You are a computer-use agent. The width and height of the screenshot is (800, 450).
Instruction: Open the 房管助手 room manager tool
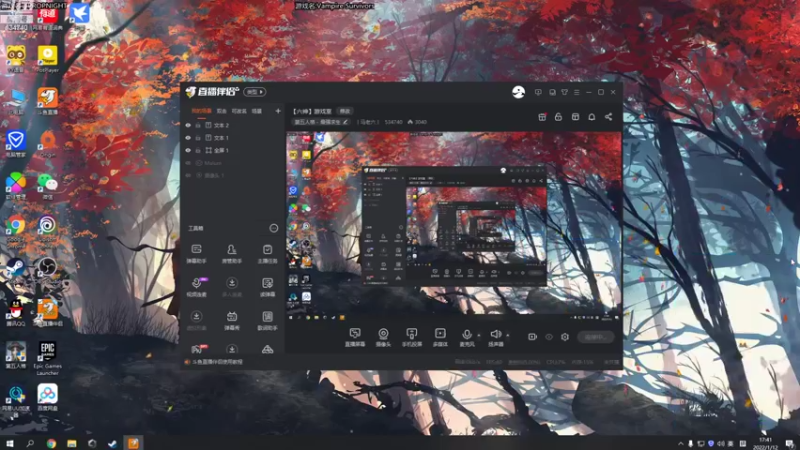[x=232, y=254]
